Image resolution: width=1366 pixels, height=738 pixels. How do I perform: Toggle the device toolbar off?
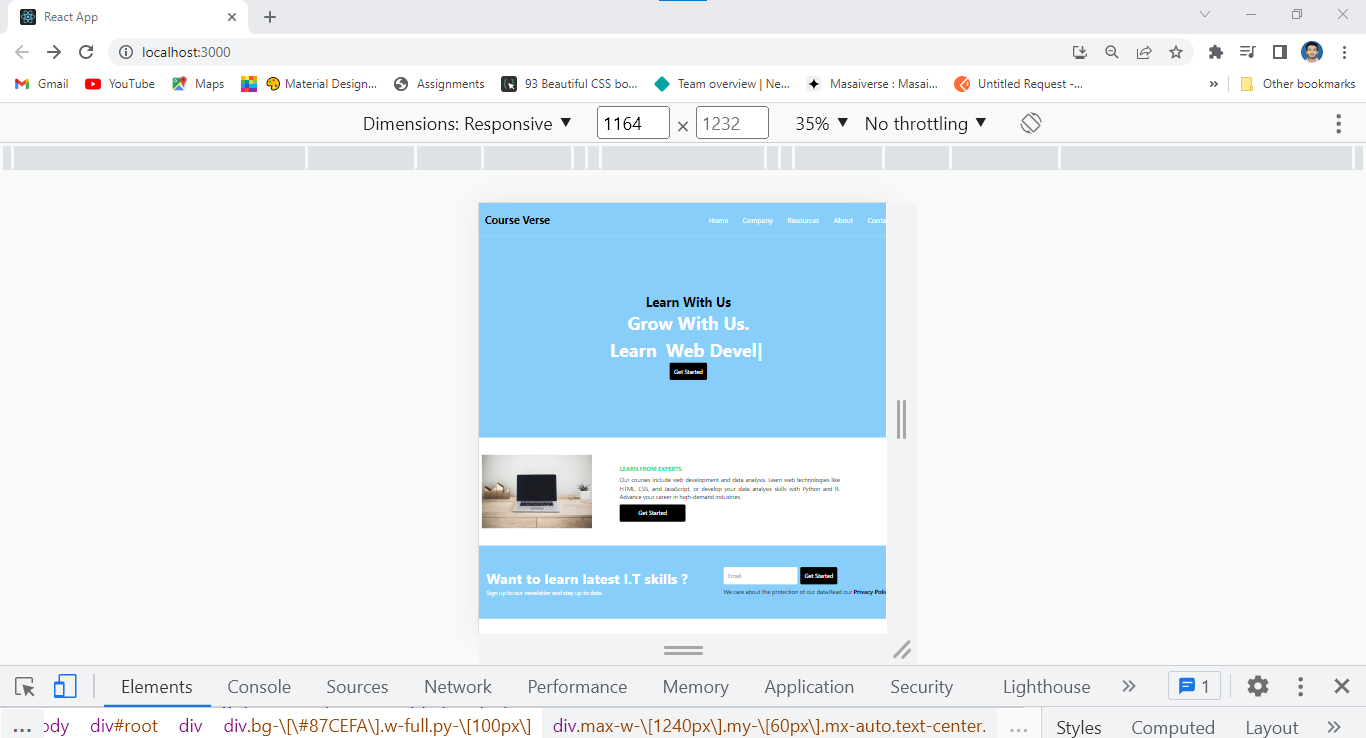[65, 686]
